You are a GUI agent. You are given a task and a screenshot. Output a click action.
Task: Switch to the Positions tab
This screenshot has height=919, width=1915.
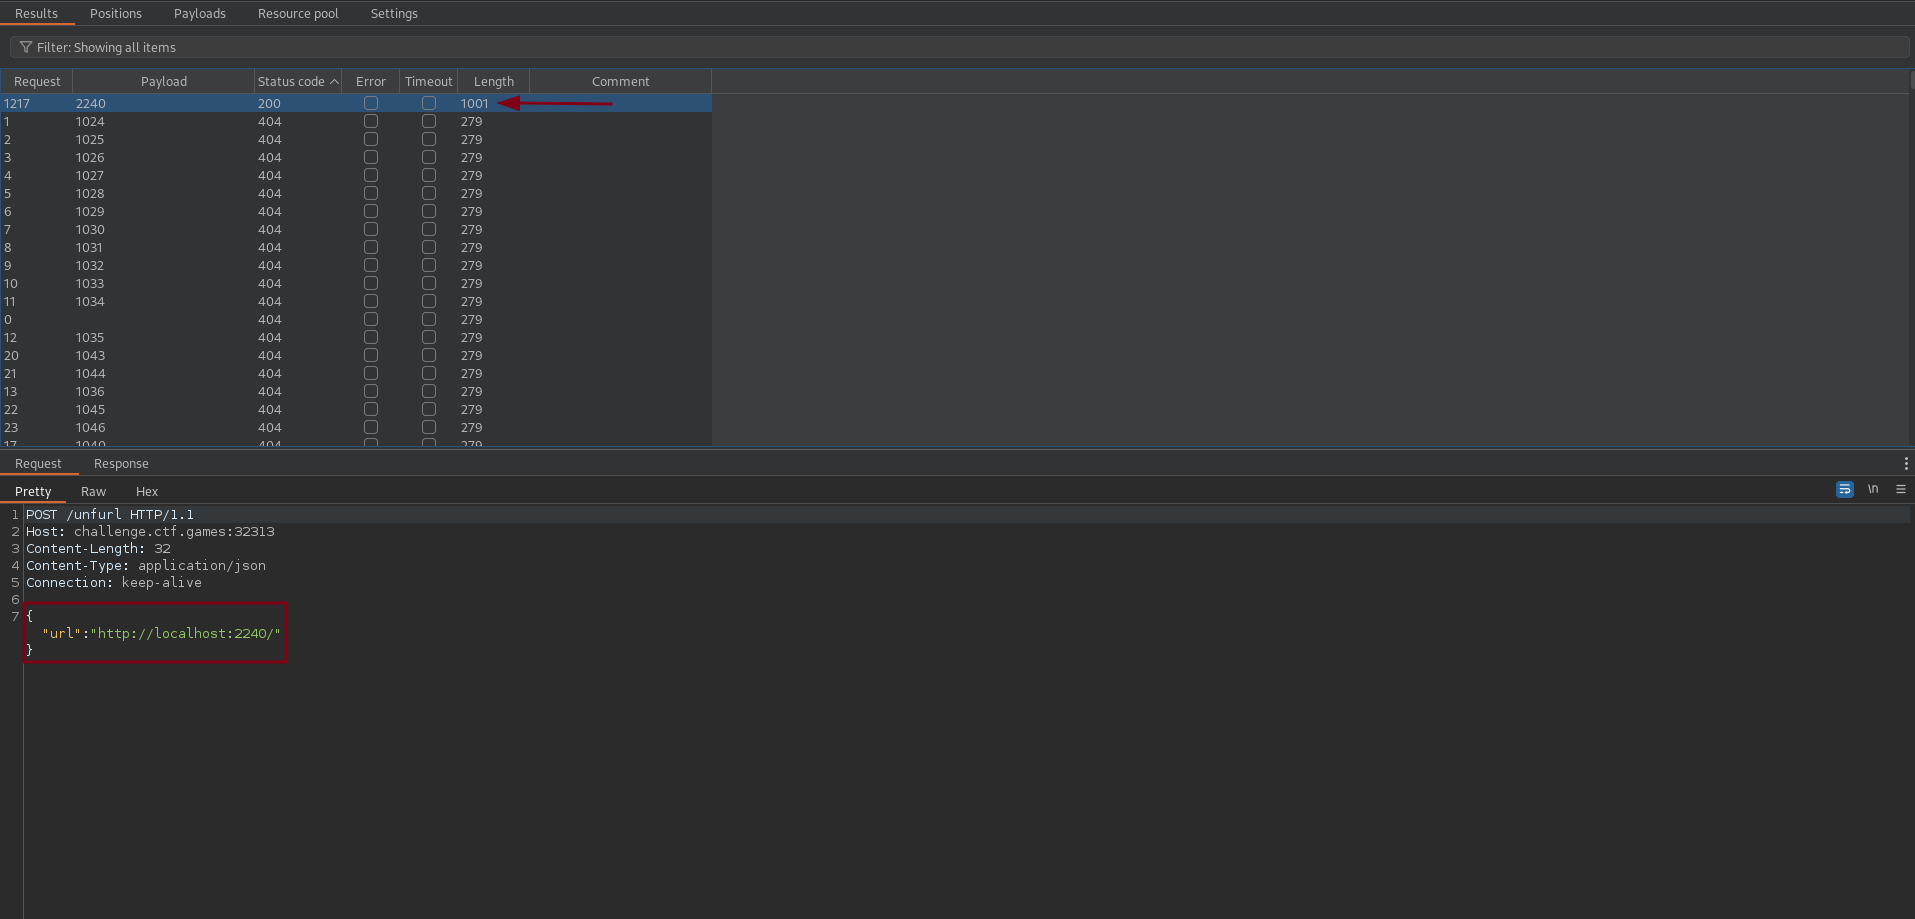[x=115, y=13]
